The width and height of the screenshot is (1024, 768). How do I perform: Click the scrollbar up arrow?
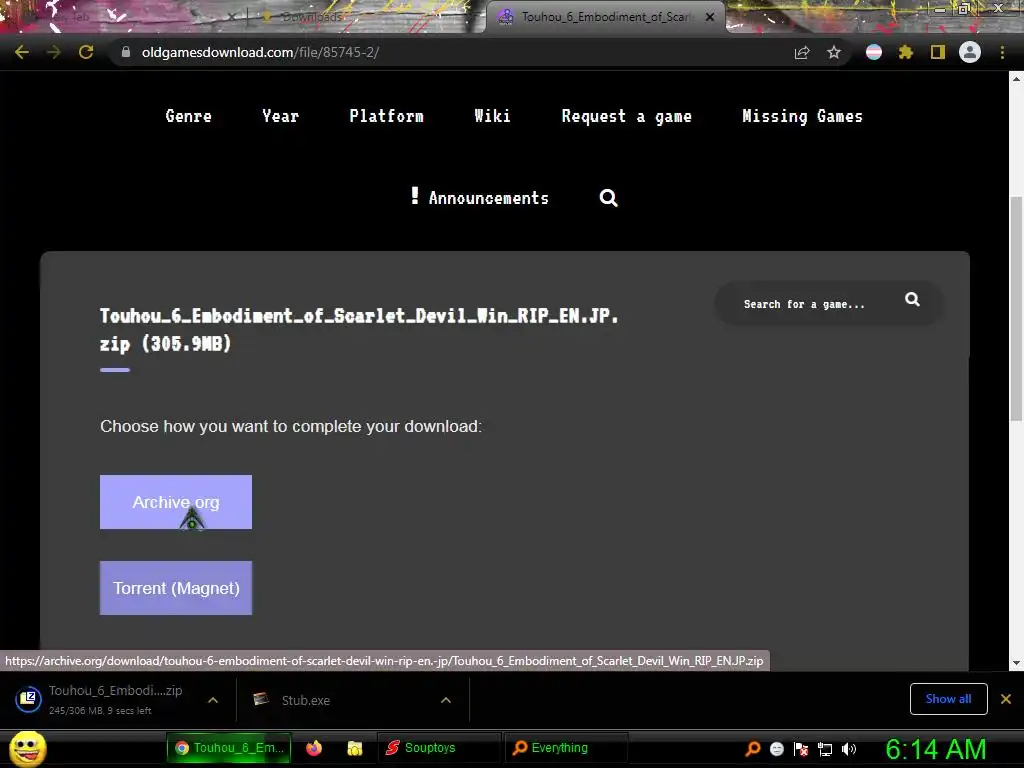point(1016,78)
